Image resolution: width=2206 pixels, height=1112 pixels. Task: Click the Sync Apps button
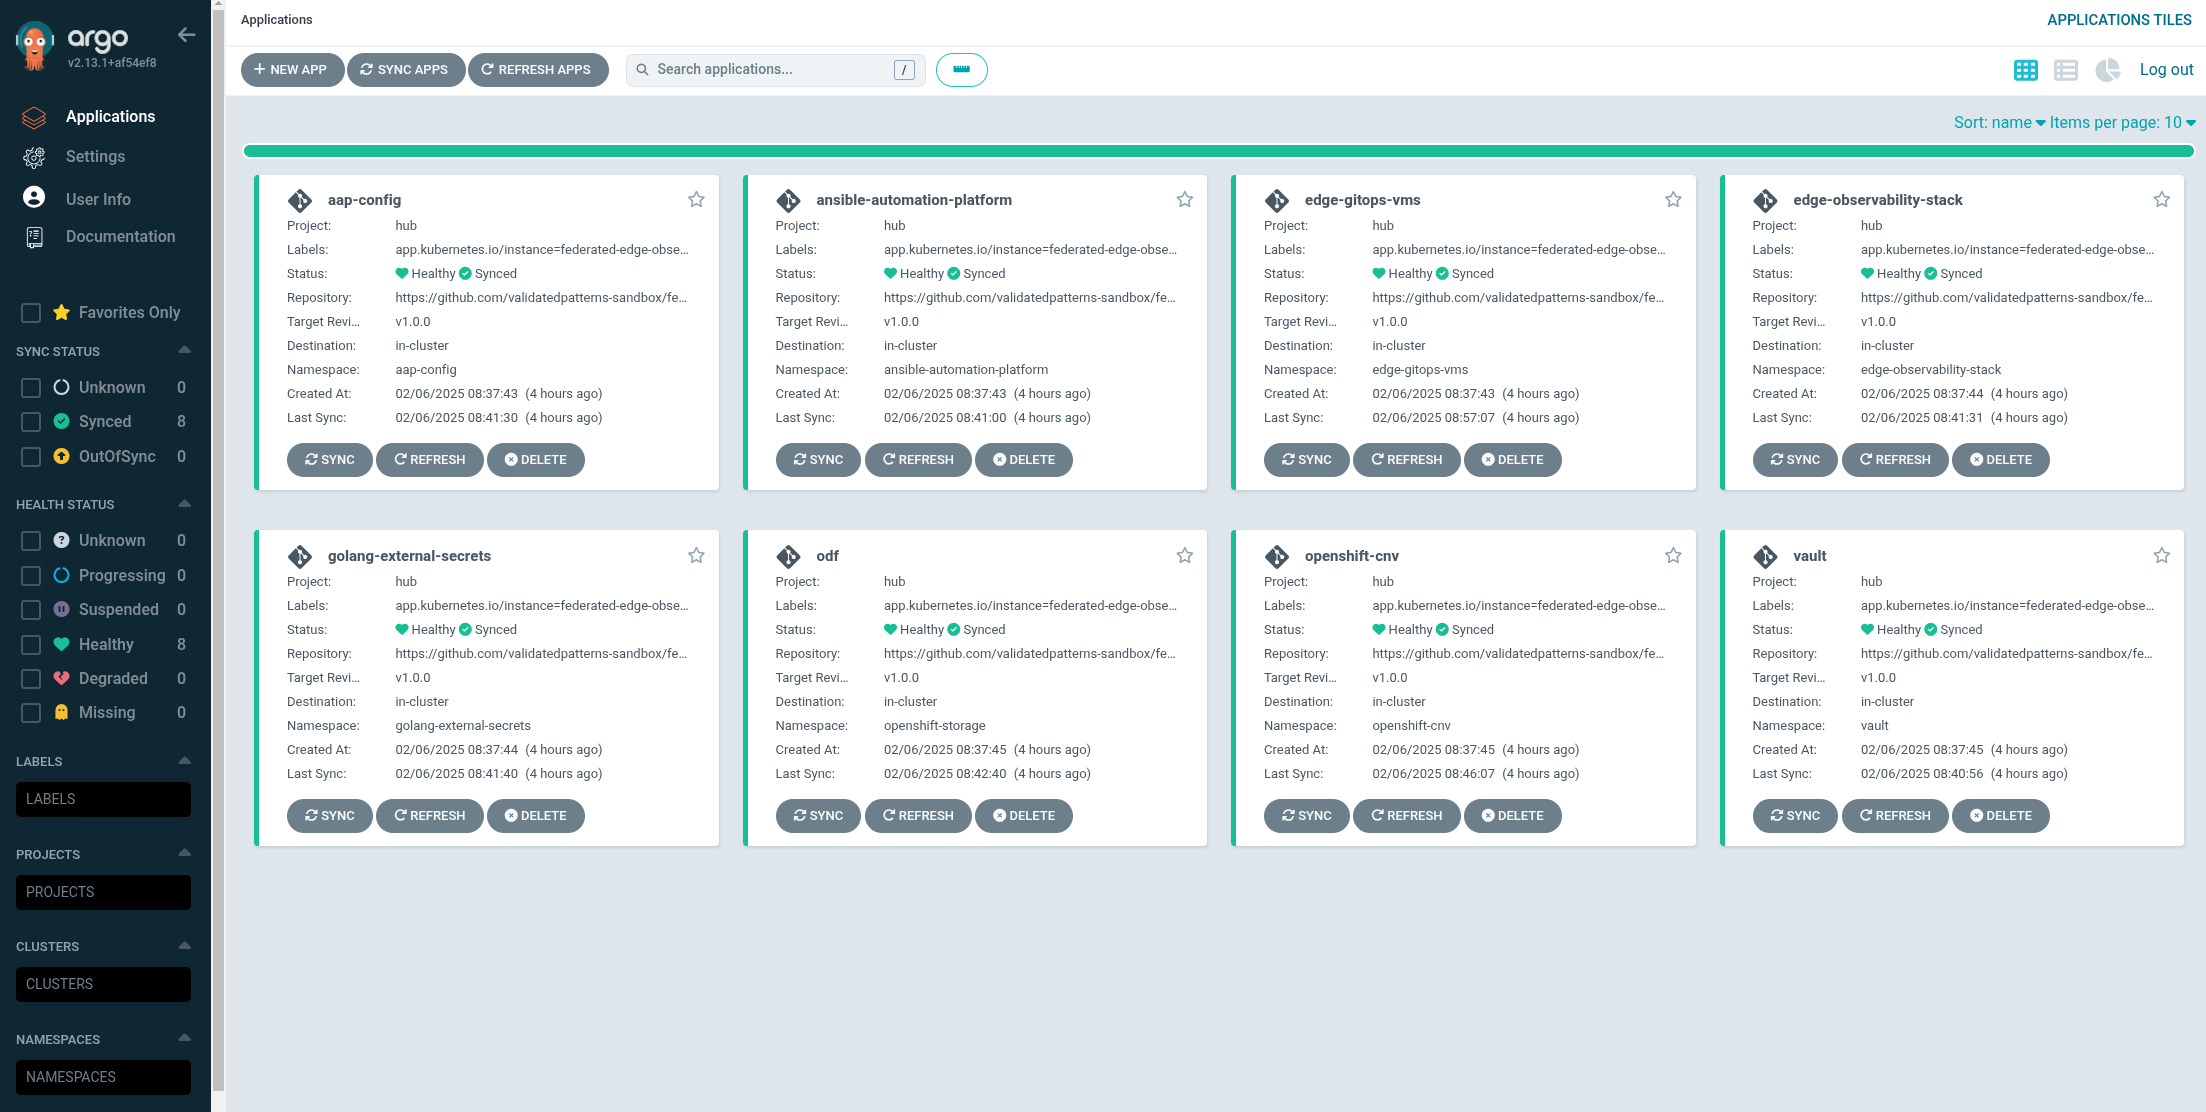coord(405,70)
